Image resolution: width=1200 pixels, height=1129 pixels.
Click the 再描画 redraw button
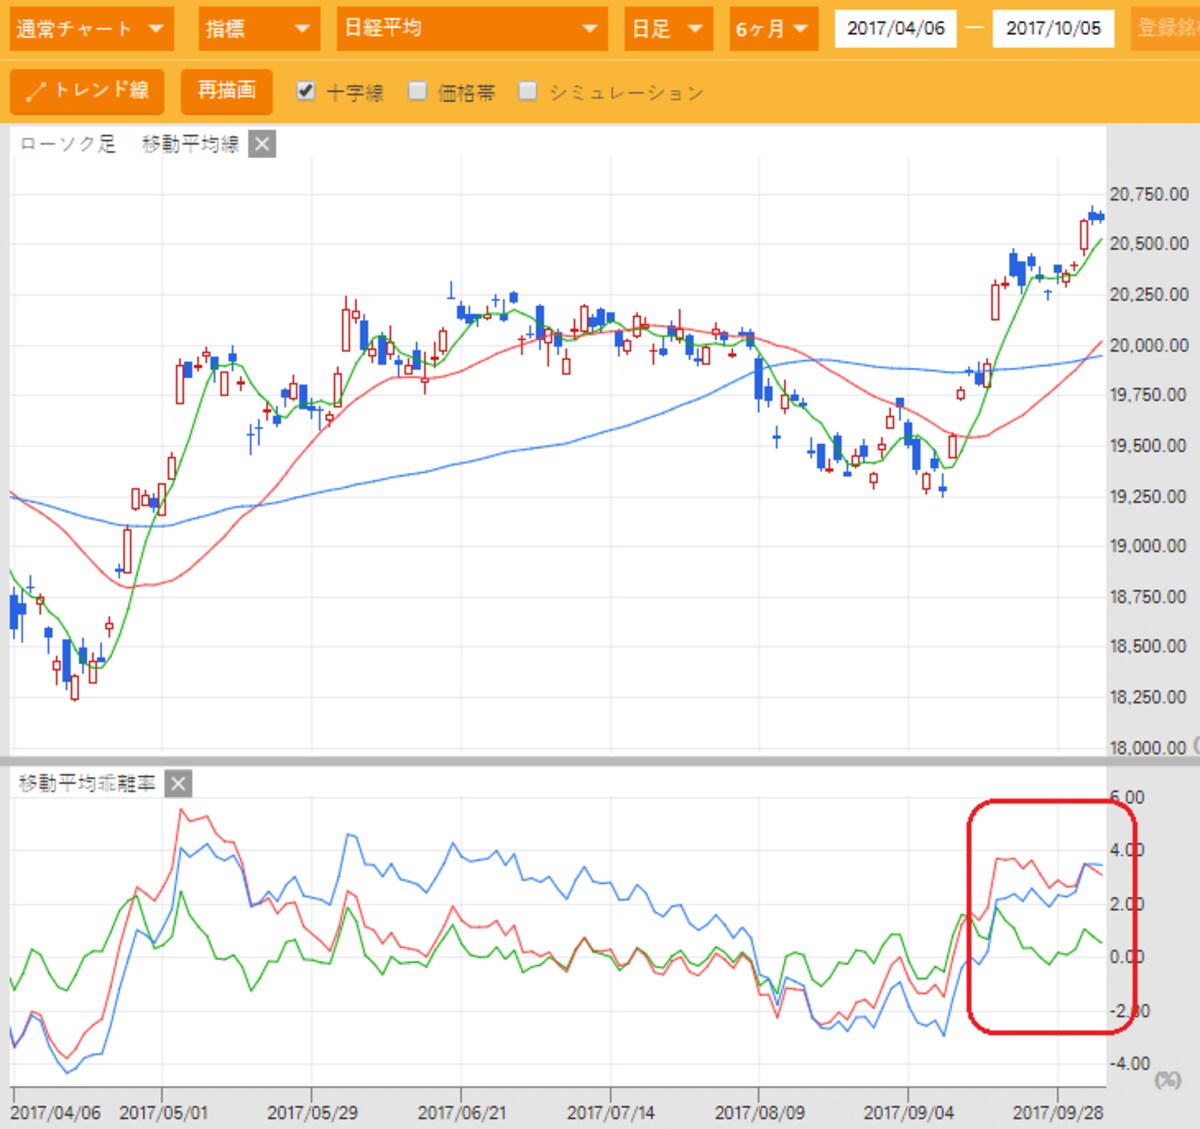tap(227, 92)
